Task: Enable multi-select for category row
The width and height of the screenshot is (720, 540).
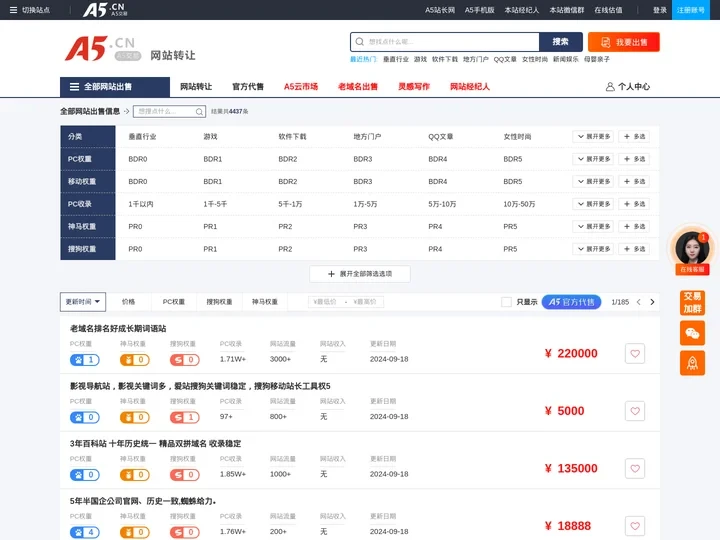Action: coord(634,137)
